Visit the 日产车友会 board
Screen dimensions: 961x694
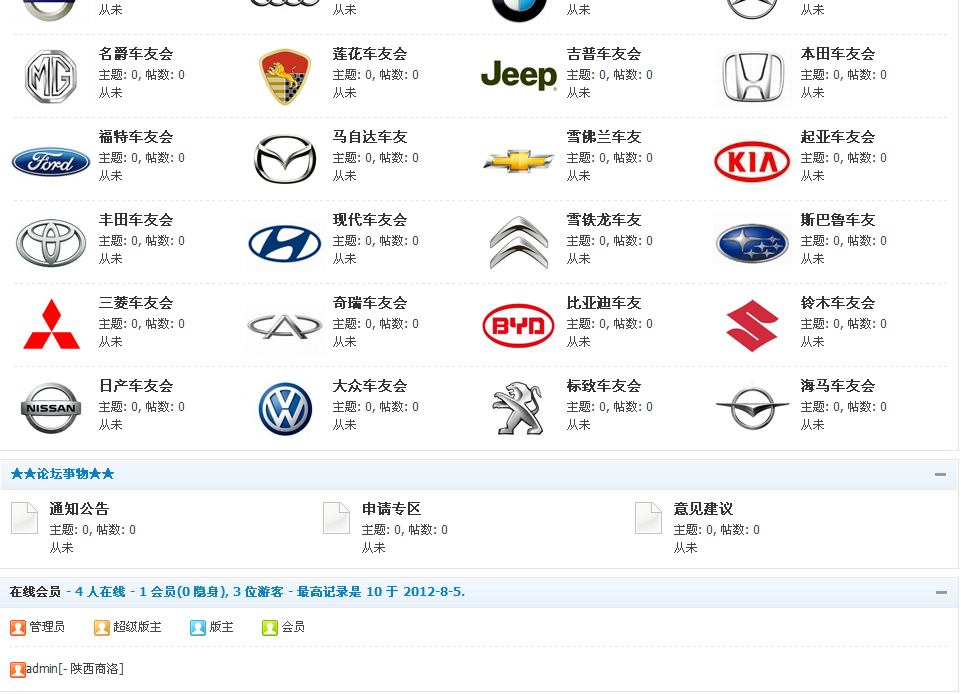click(136, 386)
